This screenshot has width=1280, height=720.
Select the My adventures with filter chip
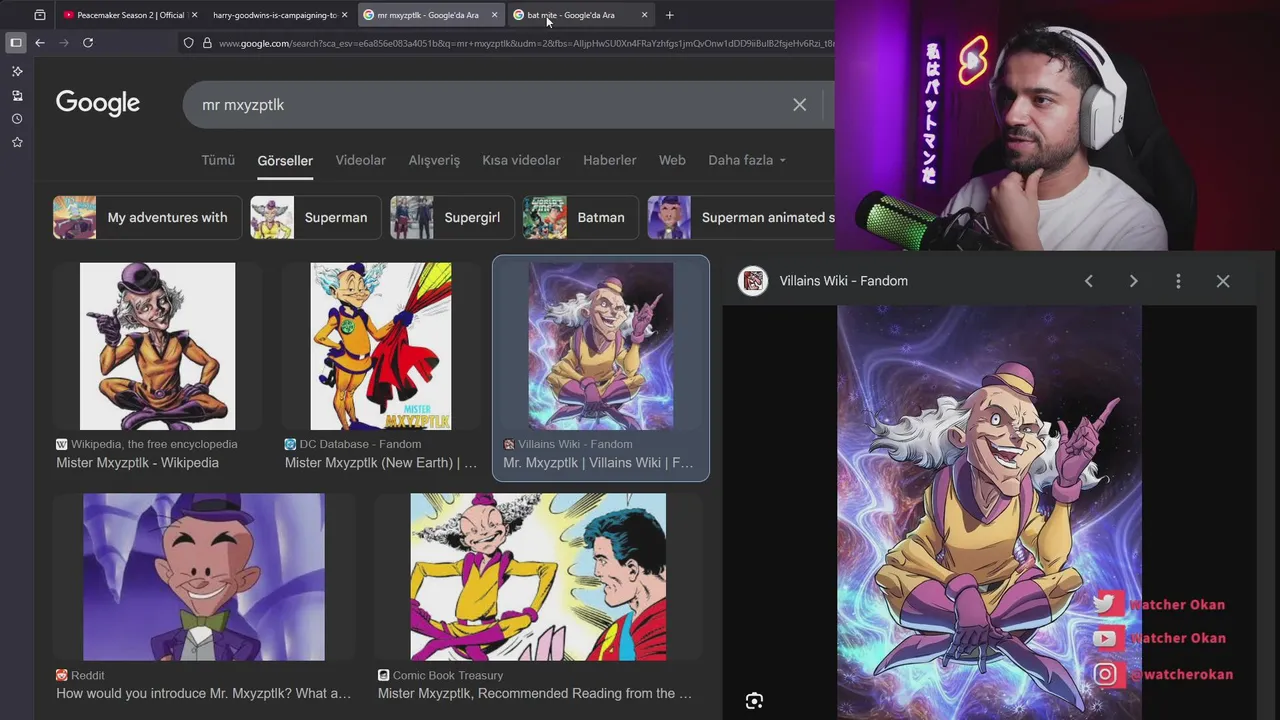click(x=147, y=218)
